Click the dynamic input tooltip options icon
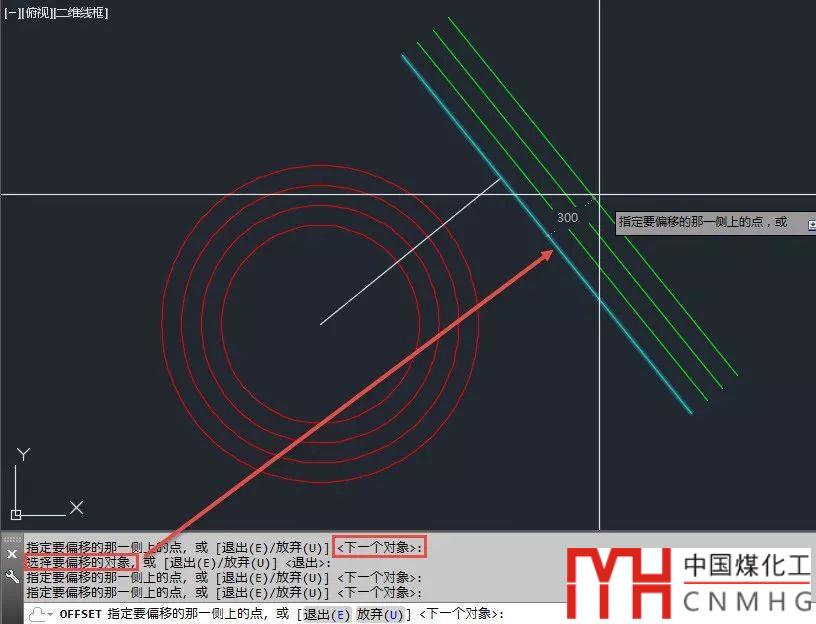Screen dimensions: 816x624 [811, 223]
